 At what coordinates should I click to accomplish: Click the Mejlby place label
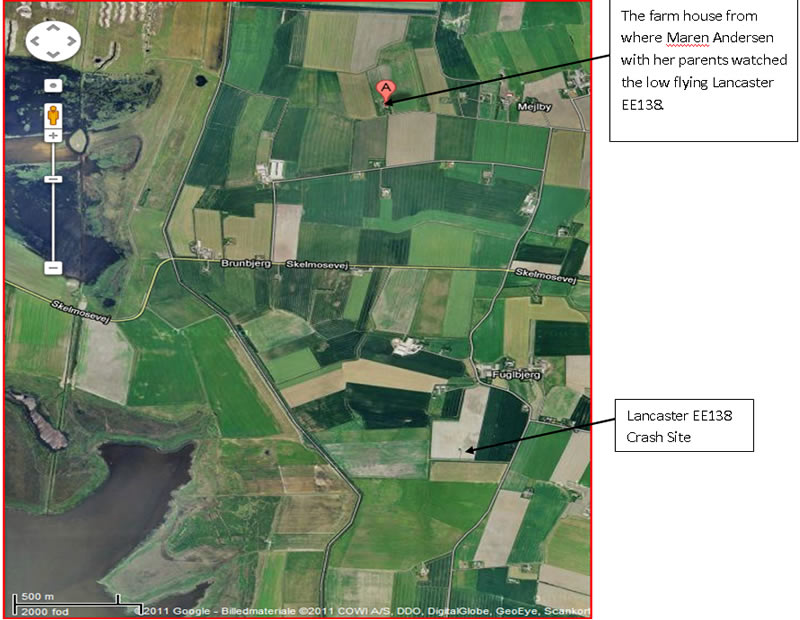coord(534,107)
